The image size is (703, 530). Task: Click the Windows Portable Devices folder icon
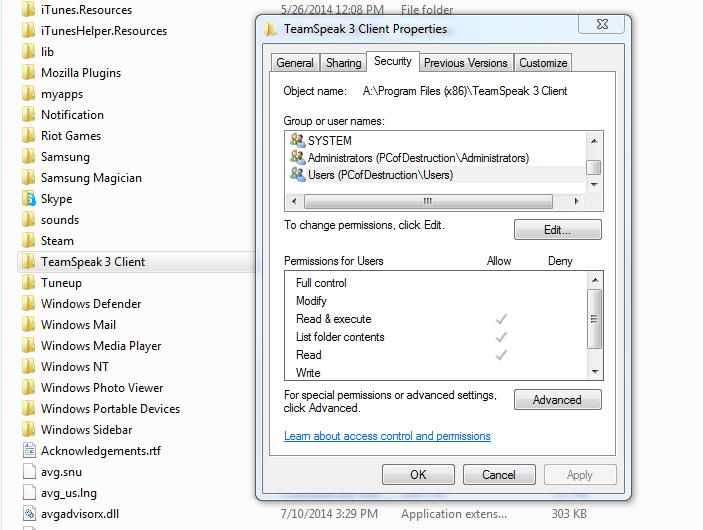pyautogui.click(x=29, y=408)
